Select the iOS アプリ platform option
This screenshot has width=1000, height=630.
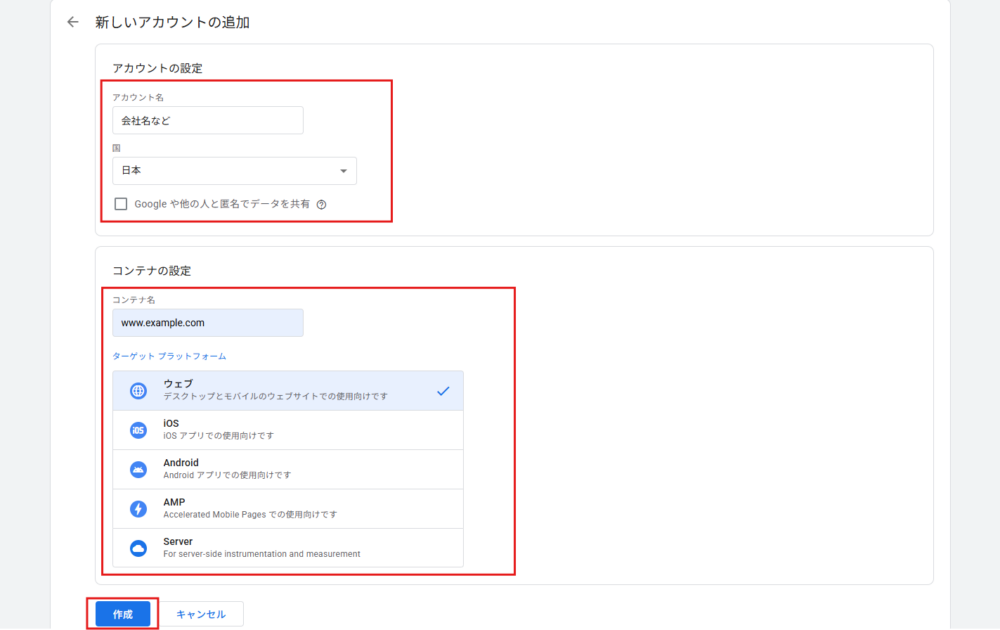point(288,430)
